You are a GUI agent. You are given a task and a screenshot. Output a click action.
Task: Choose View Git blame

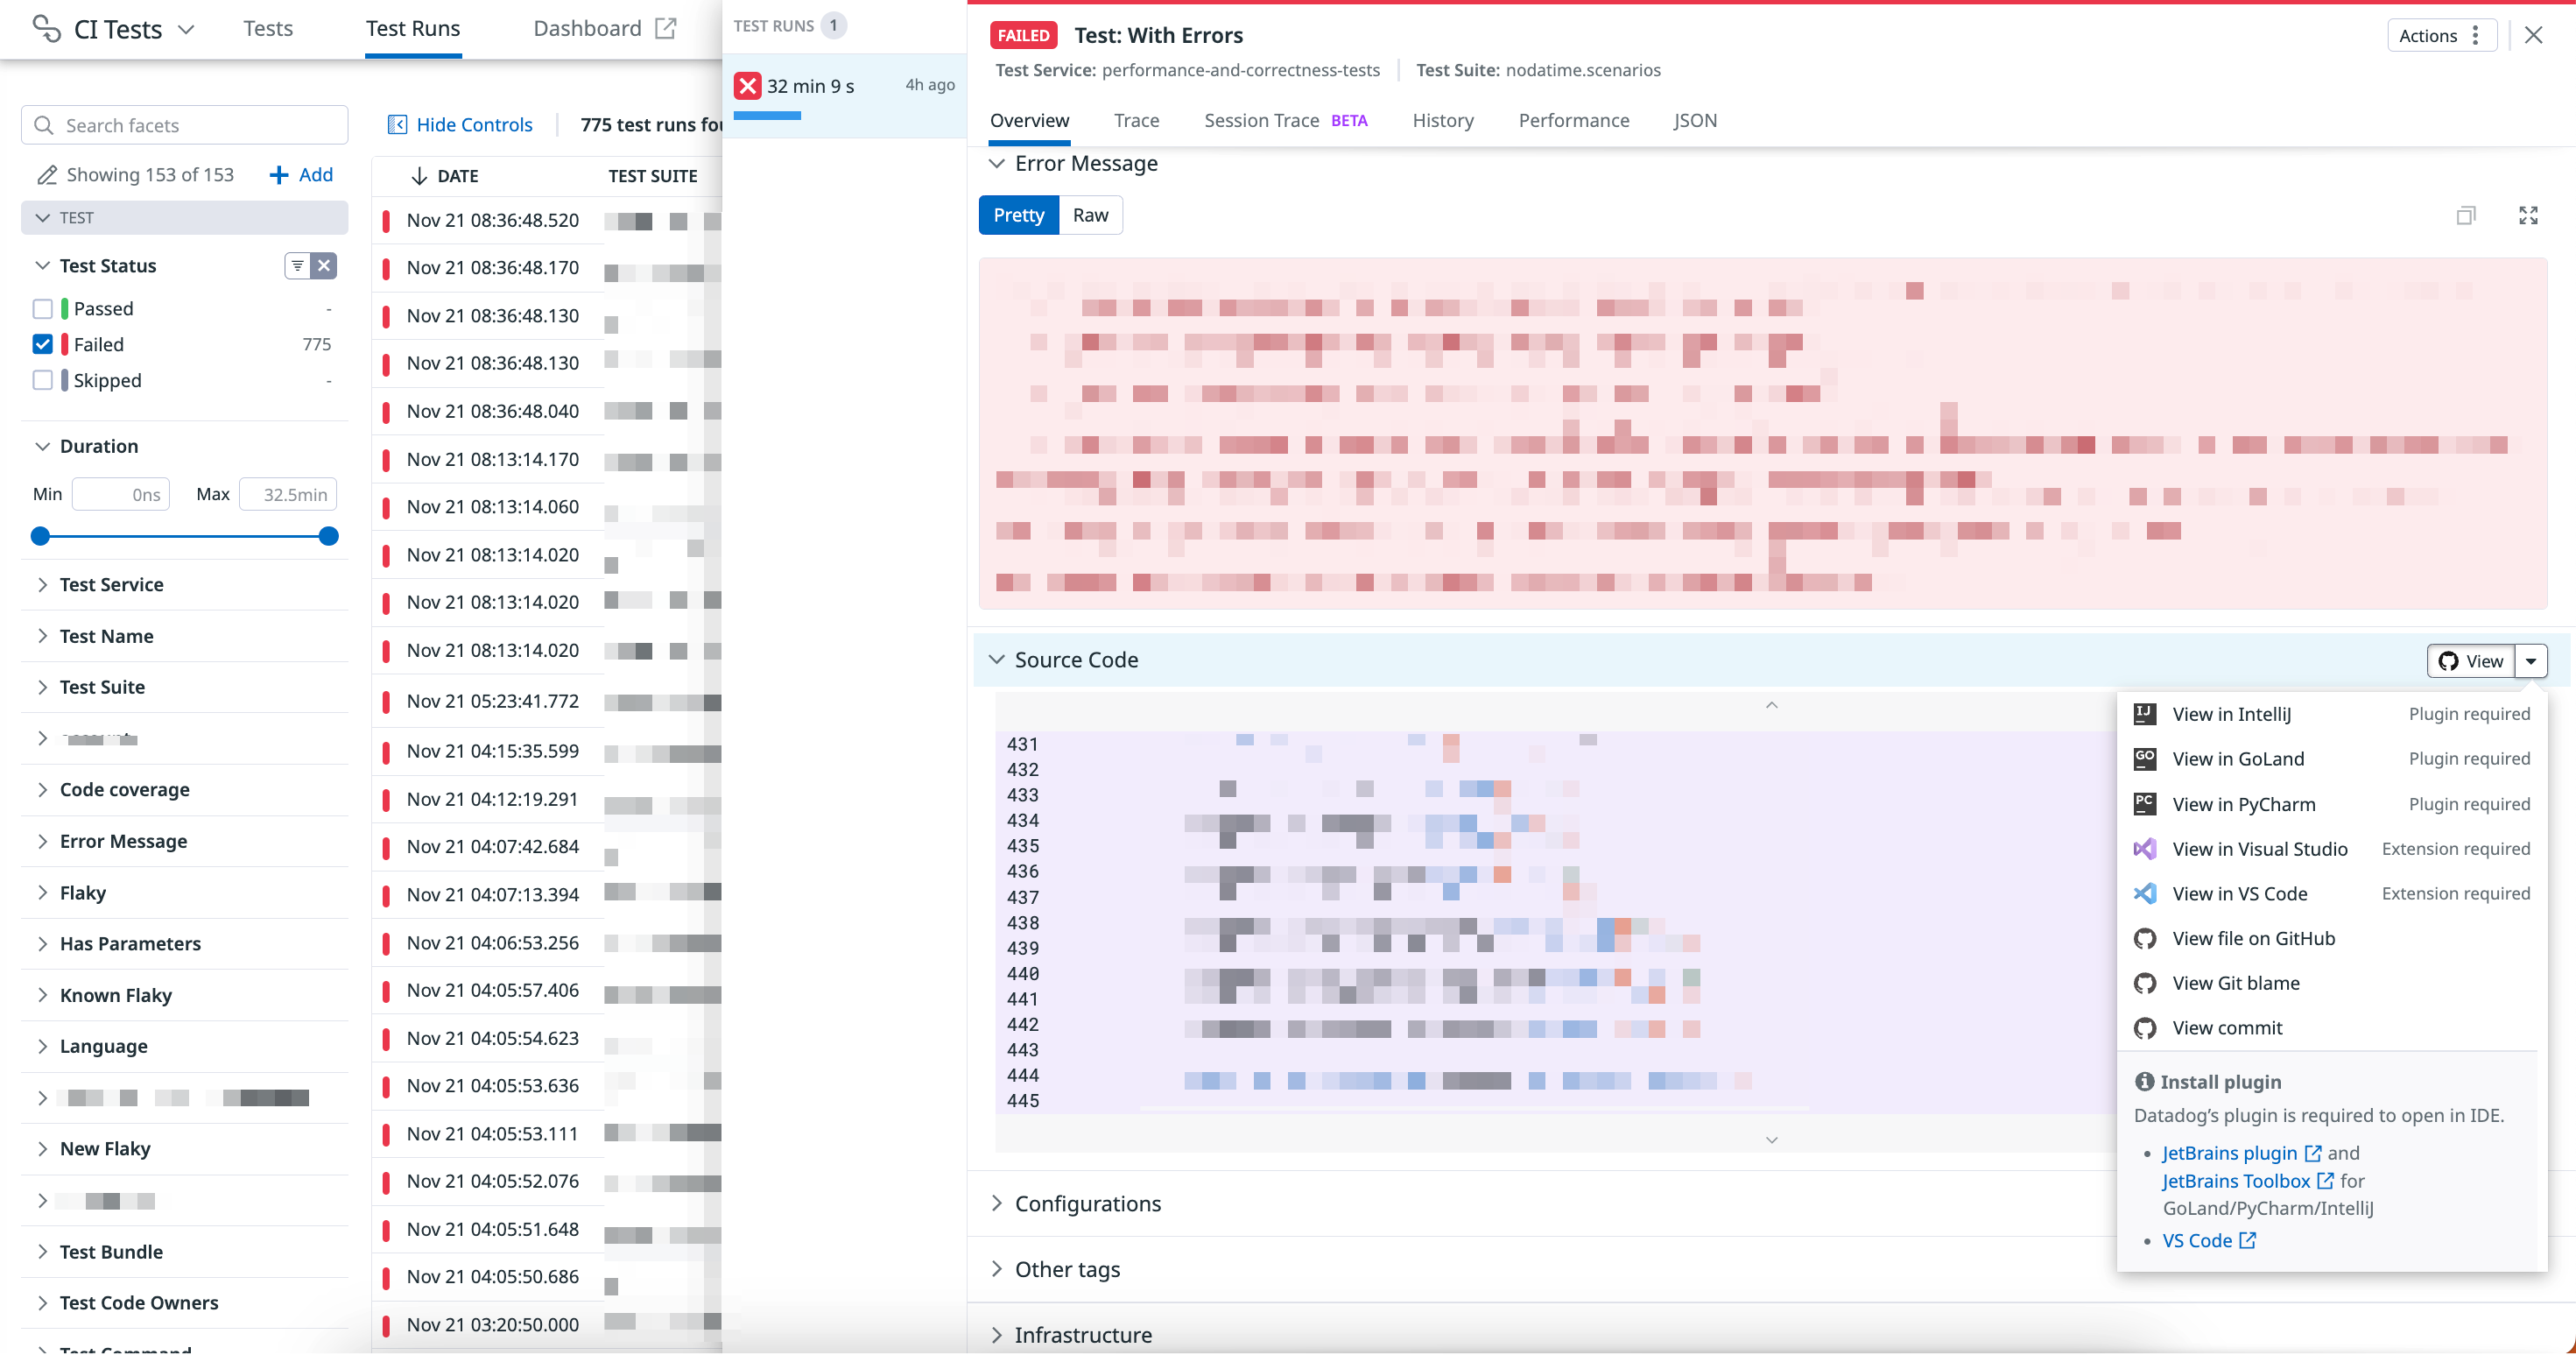pyautogui.click(x=2331, y=984)
